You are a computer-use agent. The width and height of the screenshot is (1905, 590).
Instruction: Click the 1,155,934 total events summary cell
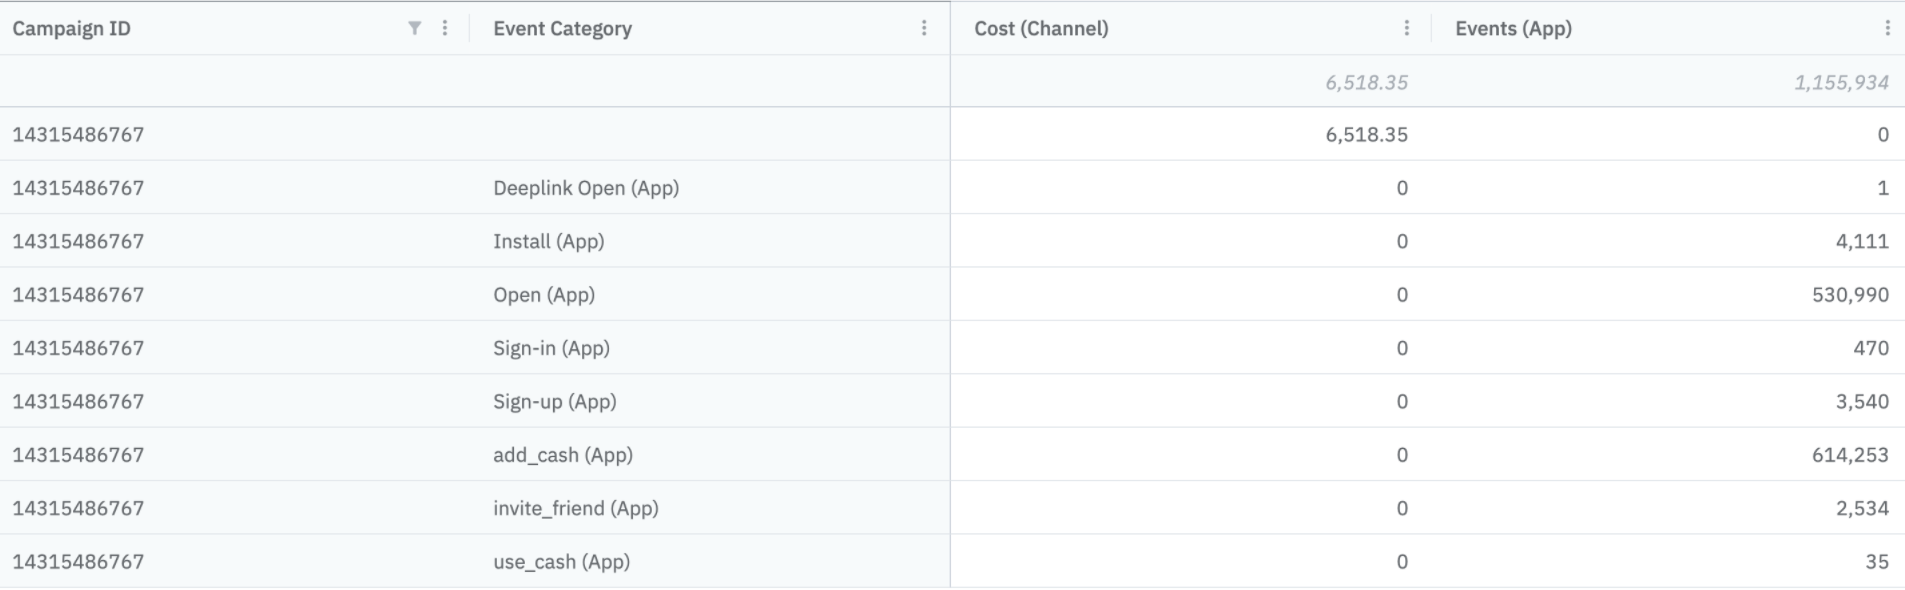tap(1840, 82)
